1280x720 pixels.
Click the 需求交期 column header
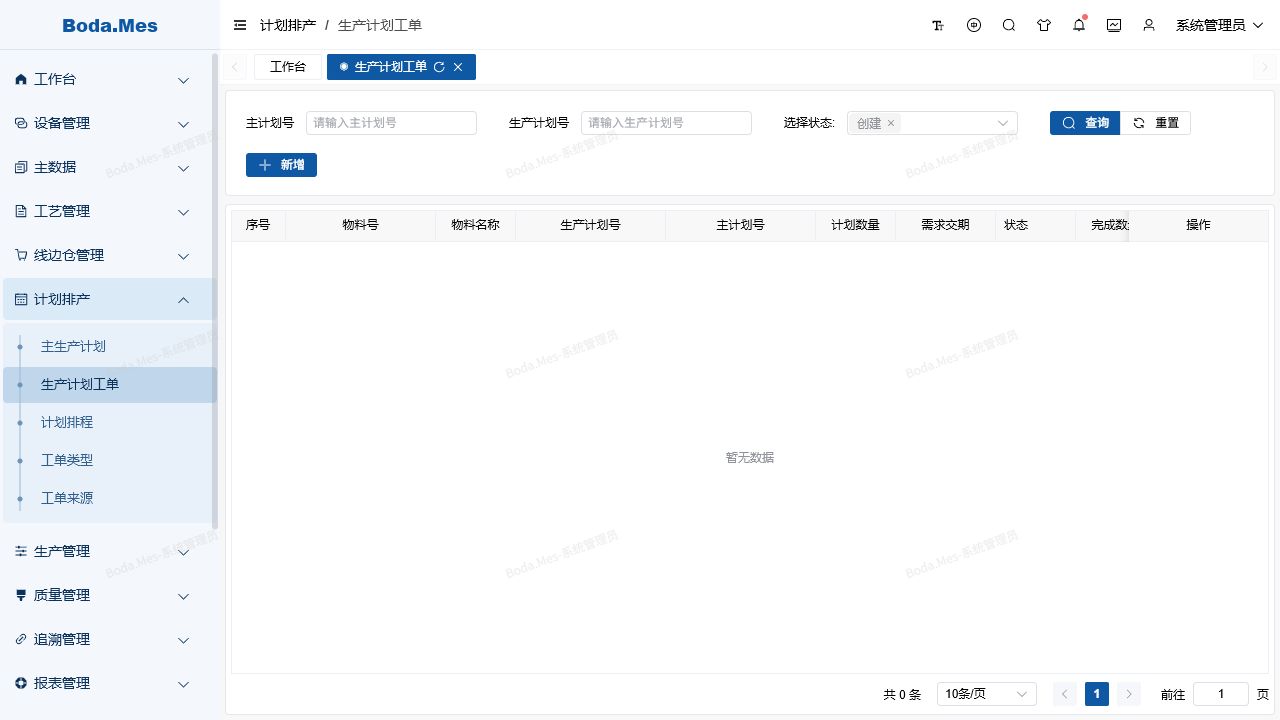[945, 225]
